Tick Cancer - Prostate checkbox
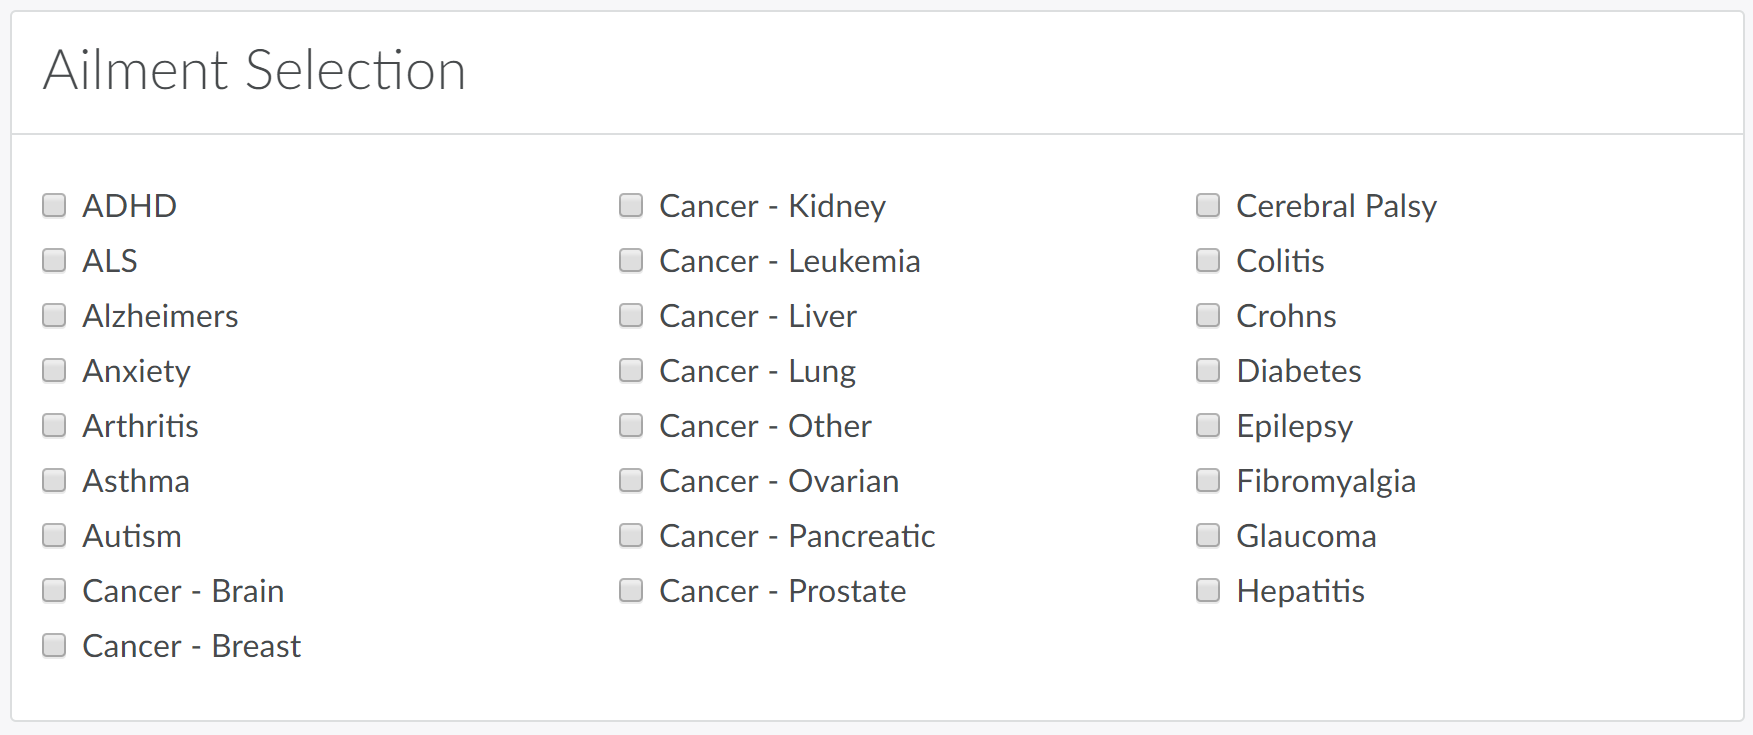This screenshot has height=735, width=1753. click(x=631, y=590)
